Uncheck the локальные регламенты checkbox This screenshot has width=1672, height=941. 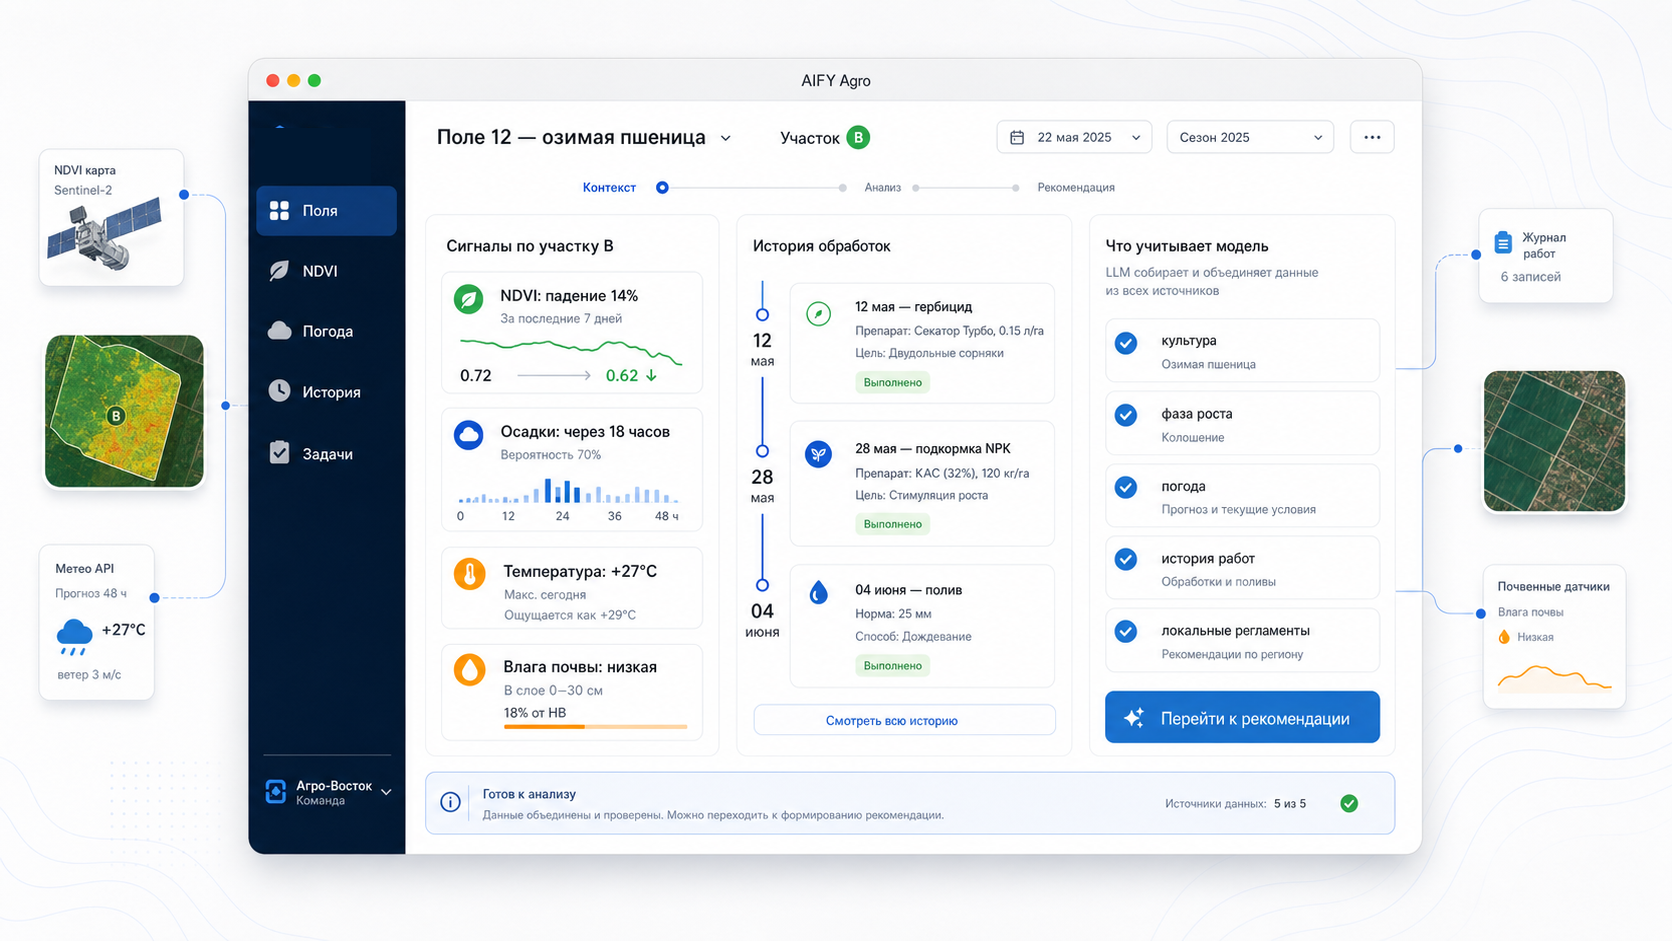coord(1126,632)
